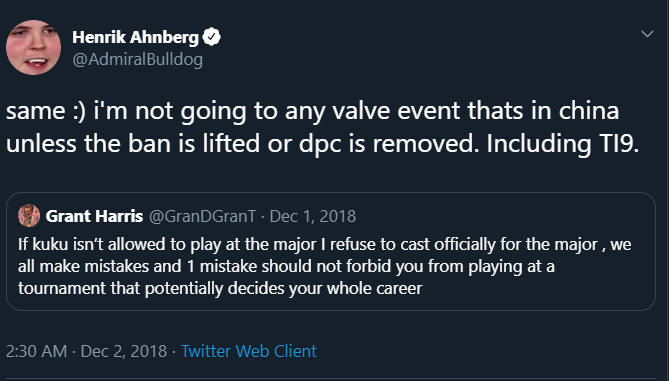Viewport: 669px width, 381px height.
Task: Select the @GranDGranT handle
Action: pos(202,216)
